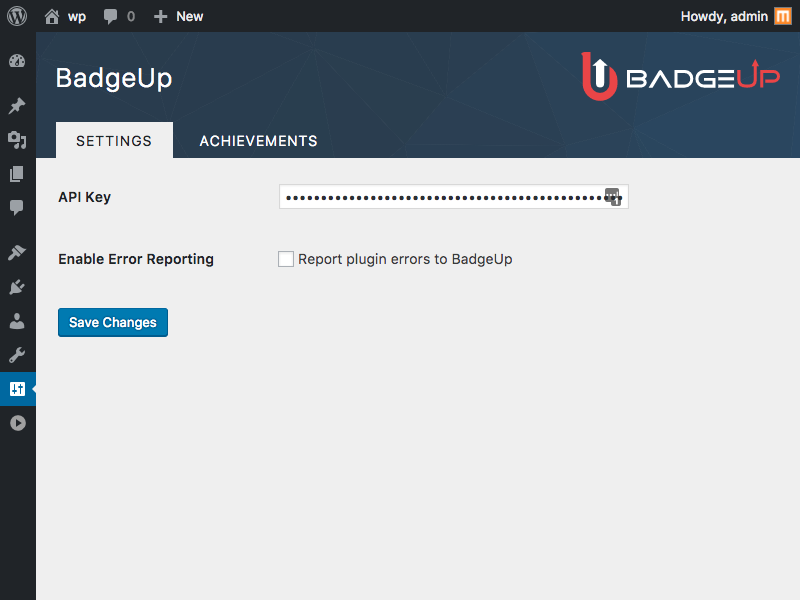The height and width of the screenshot is (600, 800).
Task: Open the Appearance brush sidebar icon
Action: (x=17, y=252)
